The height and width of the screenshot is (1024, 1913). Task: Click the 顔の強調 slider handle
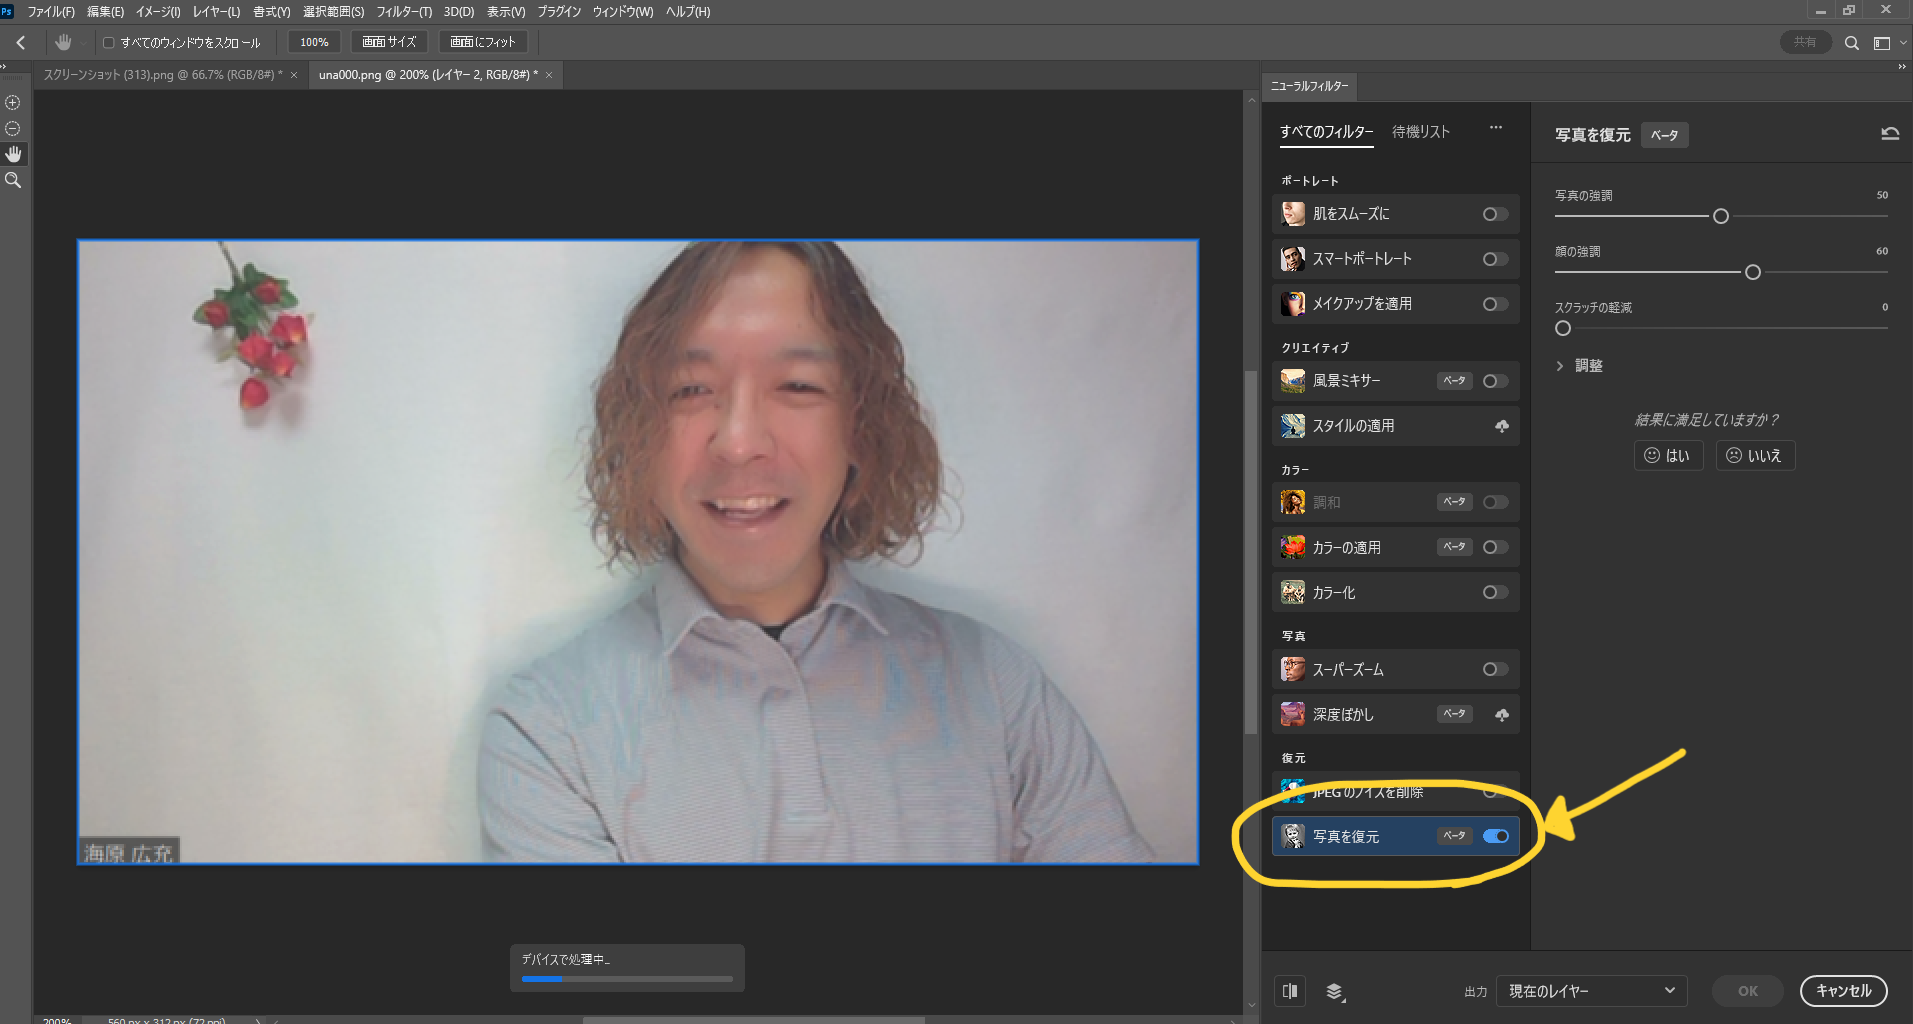tap(1752, 272)
